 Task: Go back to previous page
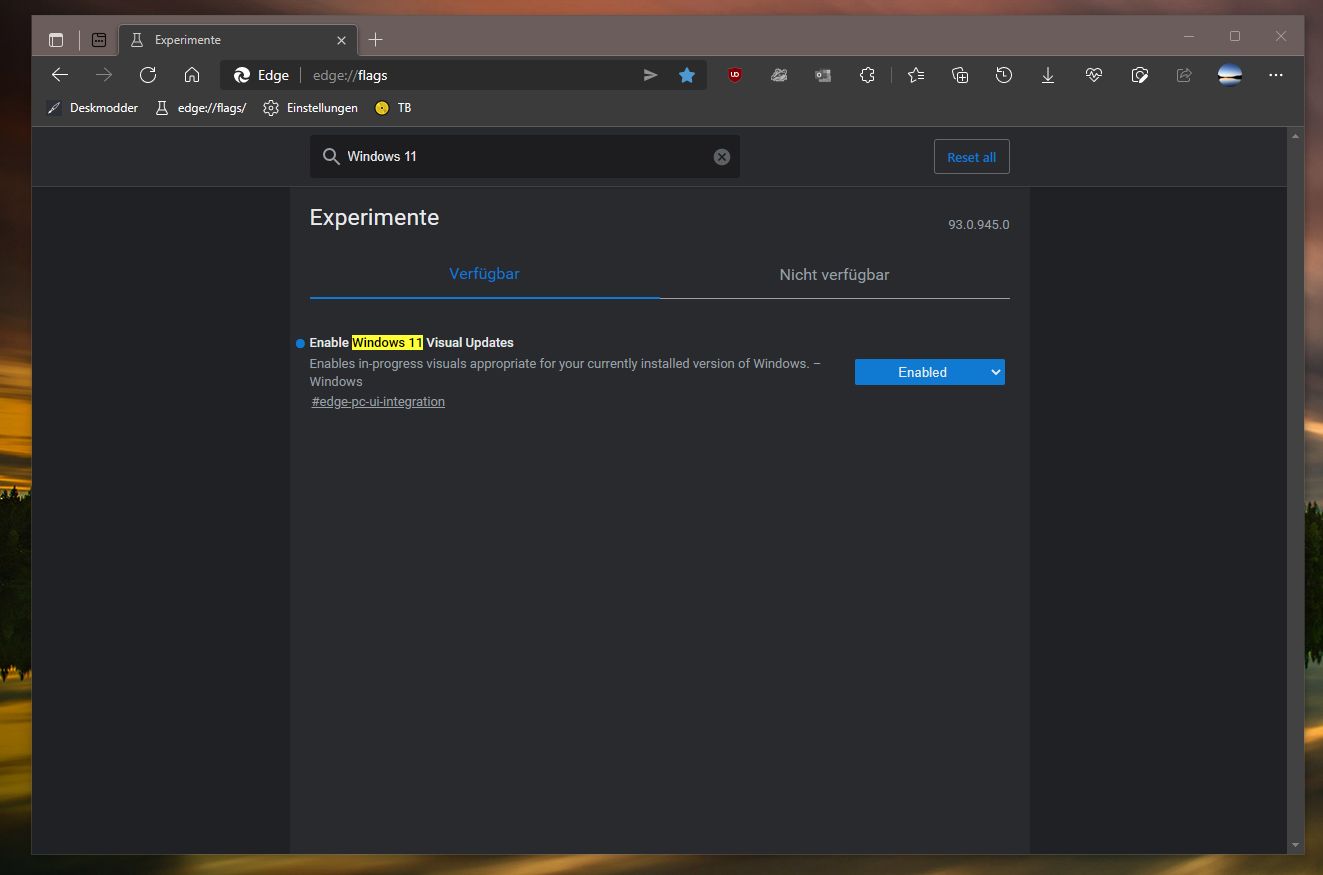click(x=60, y=75)
